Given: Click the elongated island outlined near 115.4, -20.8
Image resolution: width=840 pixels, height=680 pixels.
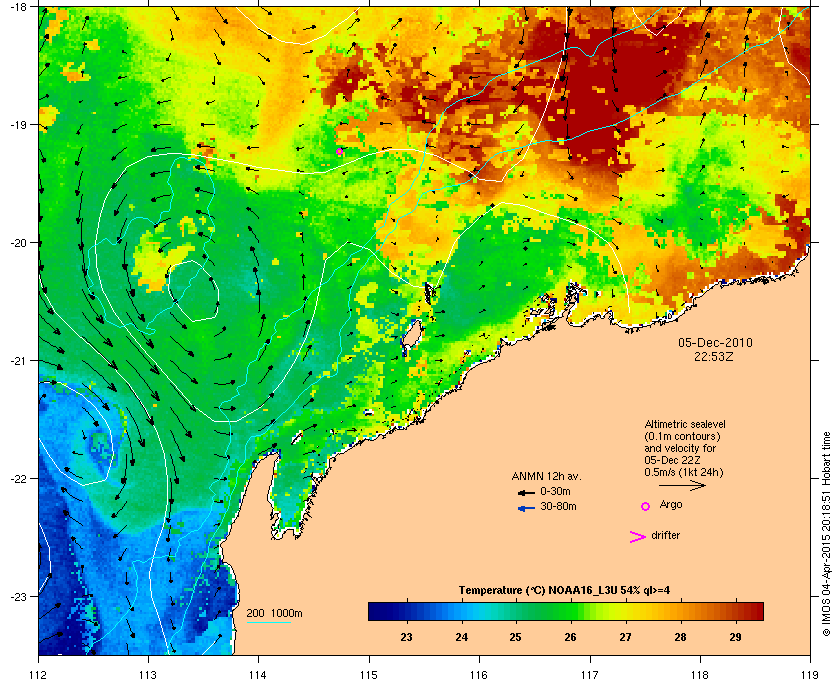Looking at the screenshot, I should pos(411,337).
